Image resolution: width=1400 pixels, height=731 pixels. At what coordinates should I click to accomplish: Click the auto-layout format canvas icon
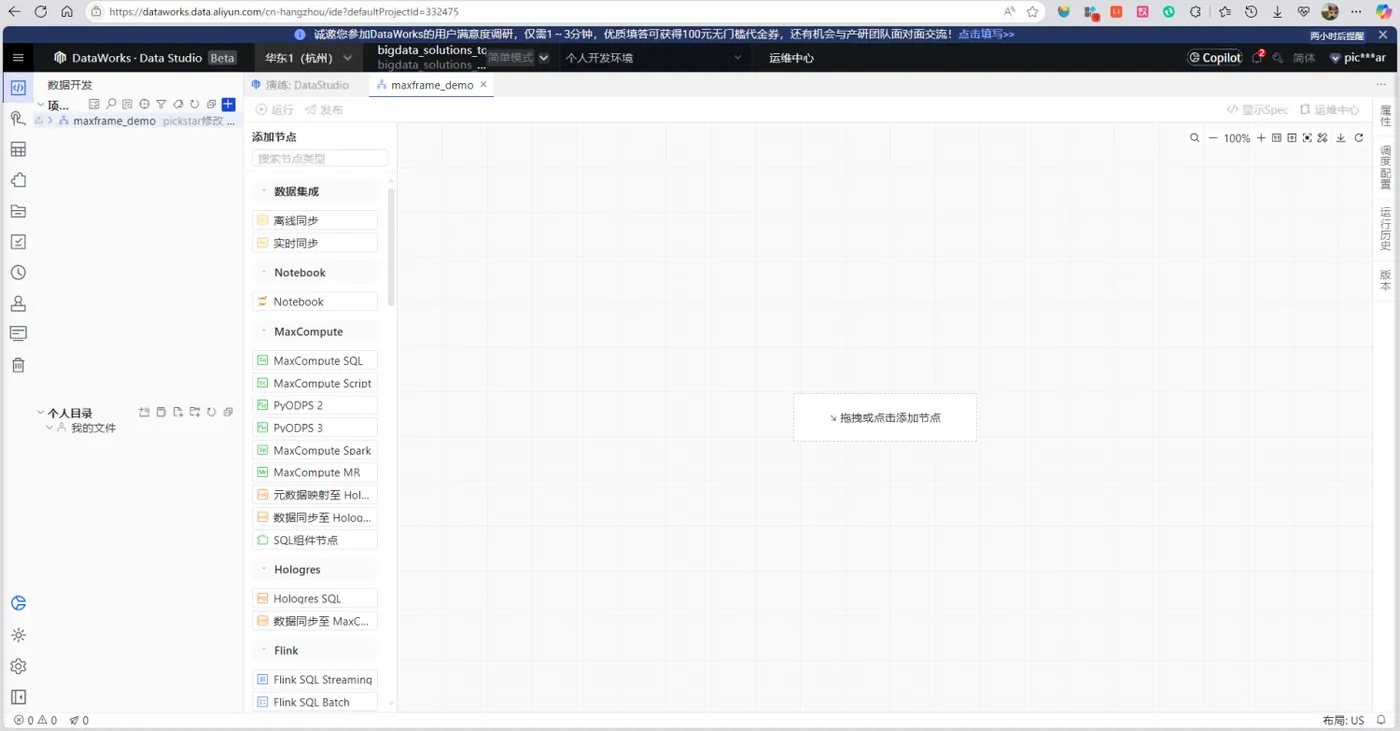click(x=1323, y=138)
